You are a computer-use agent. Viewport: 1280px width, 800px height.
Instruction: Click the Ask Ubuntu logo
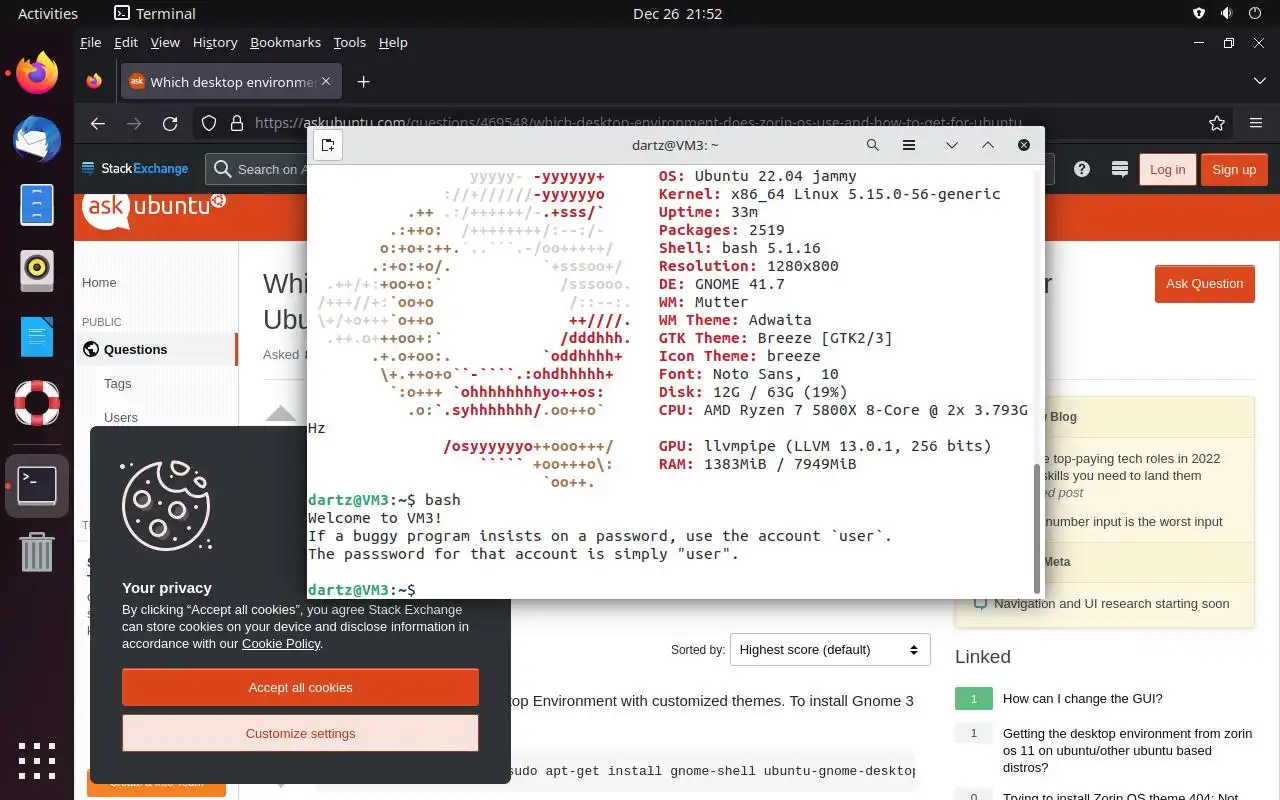click(153, 209)
